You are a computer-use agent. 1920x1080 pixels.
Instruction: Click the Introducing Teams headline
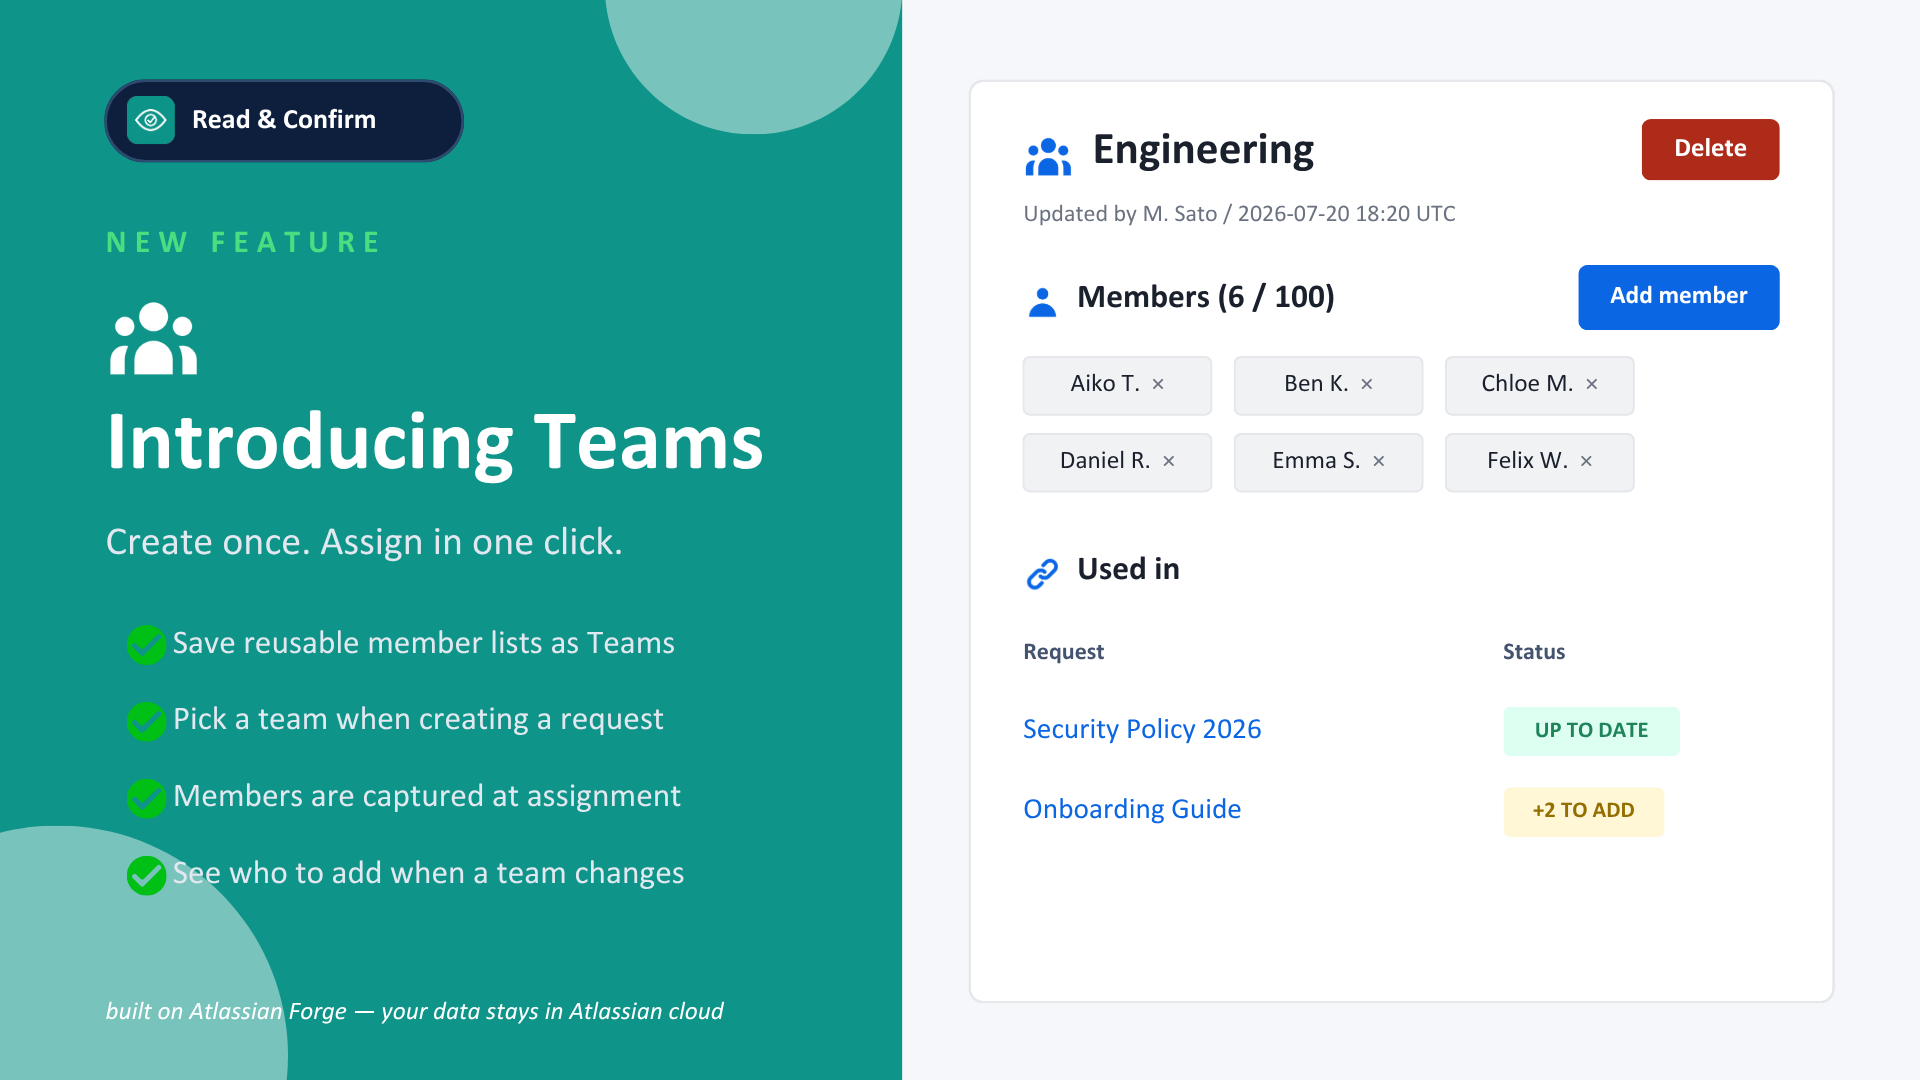(x=435, y=442)
